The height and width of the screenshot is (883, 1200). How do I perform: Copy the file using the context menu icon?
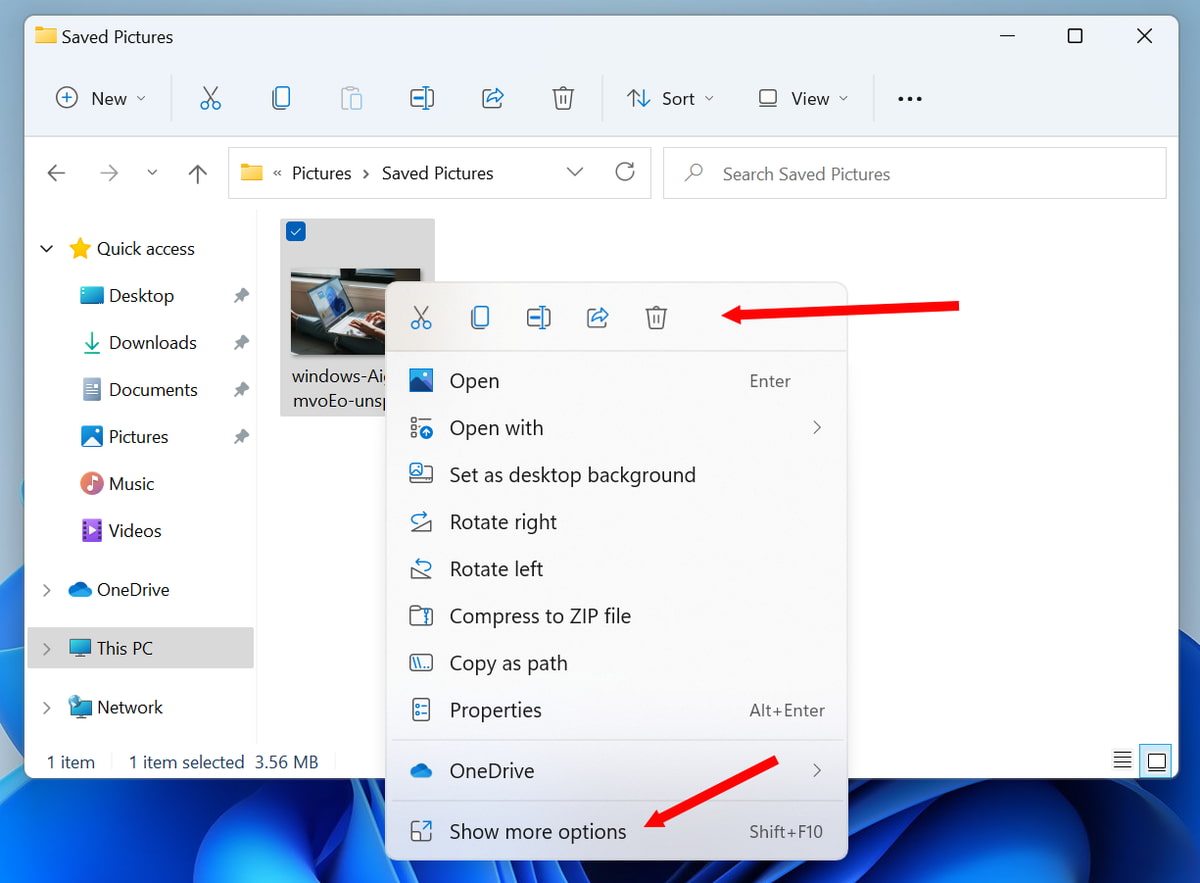point(480,318)
